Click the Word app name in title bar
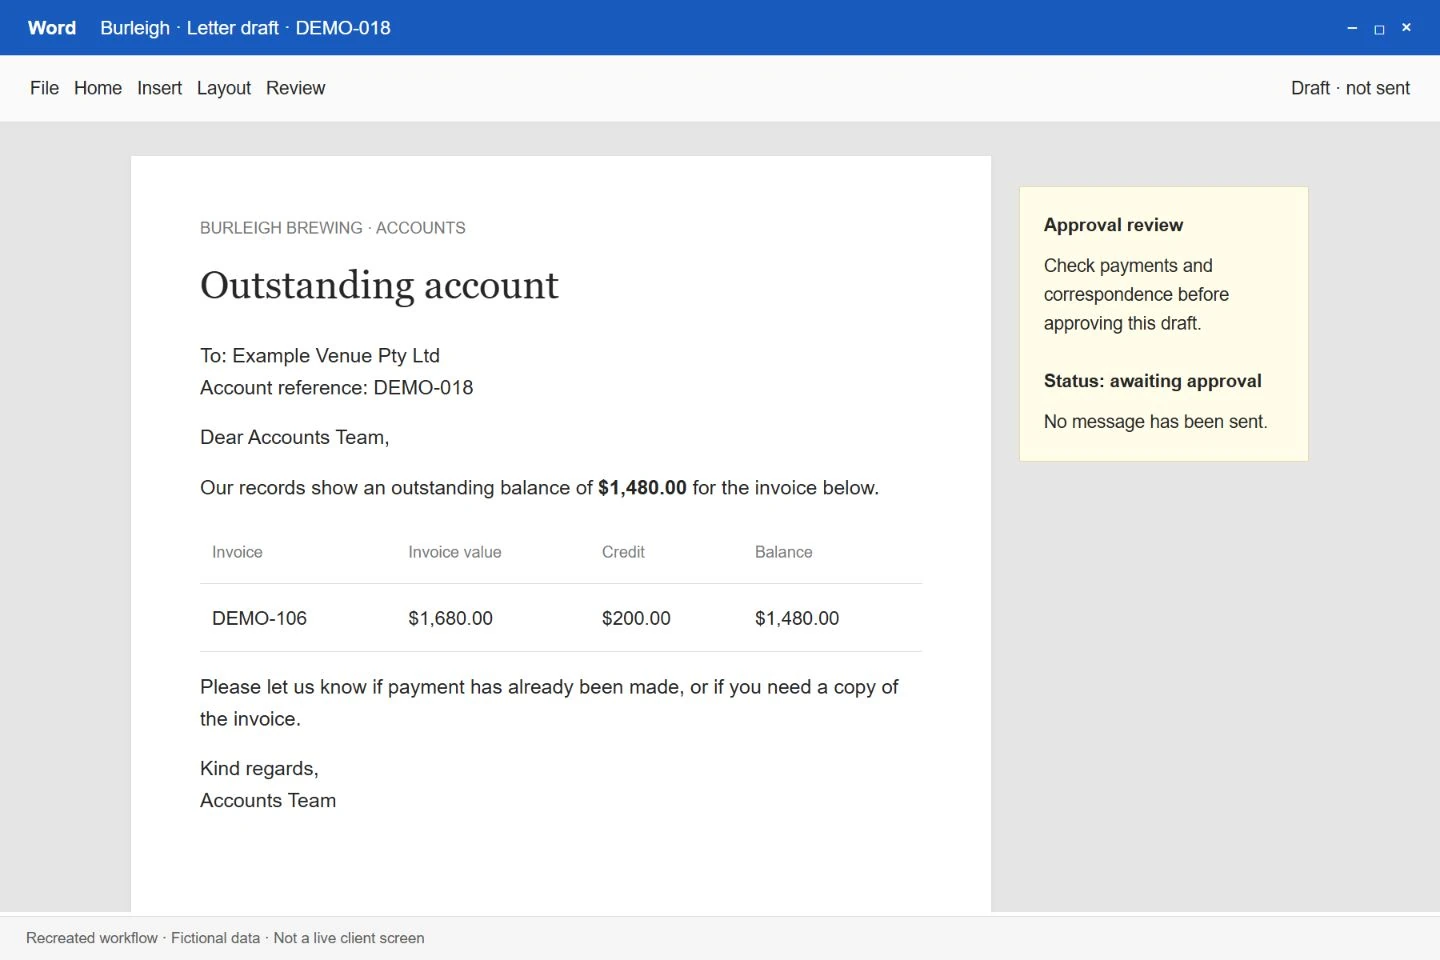The width and height of the screenshot is (1440, 960). 52,28
